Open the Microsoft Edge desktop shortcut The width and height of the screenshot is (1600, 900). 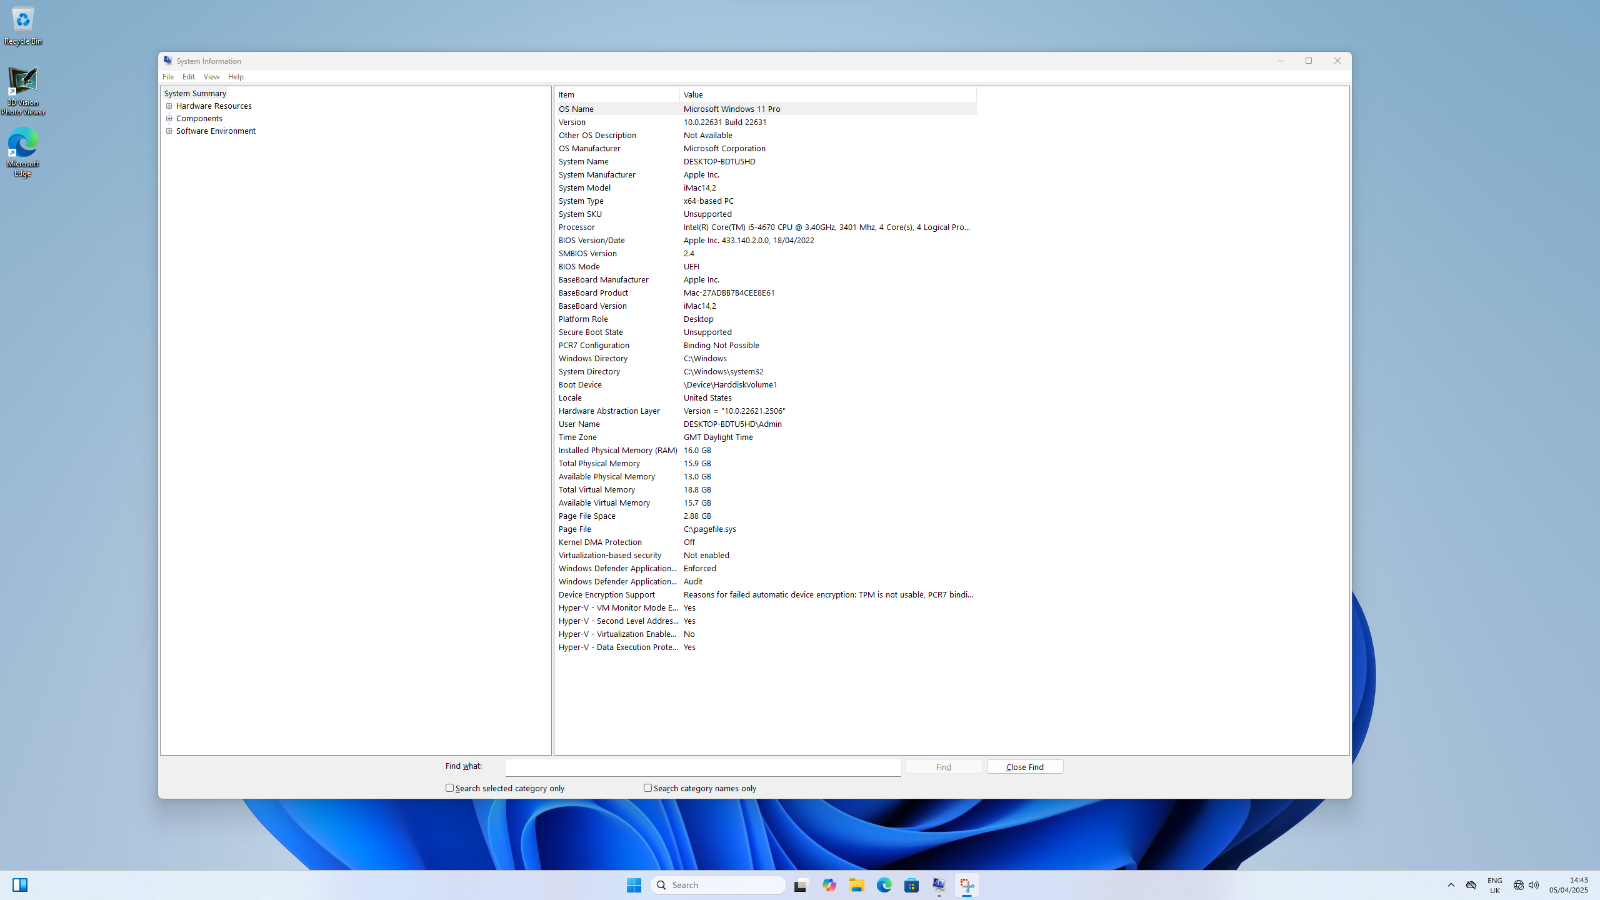click(22, 152)
